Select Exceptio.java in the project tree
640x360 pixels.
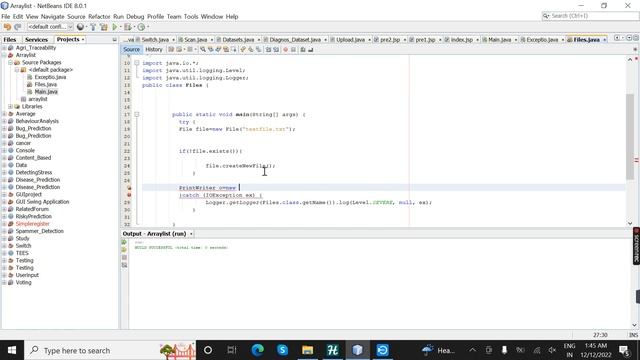[50, 77]
